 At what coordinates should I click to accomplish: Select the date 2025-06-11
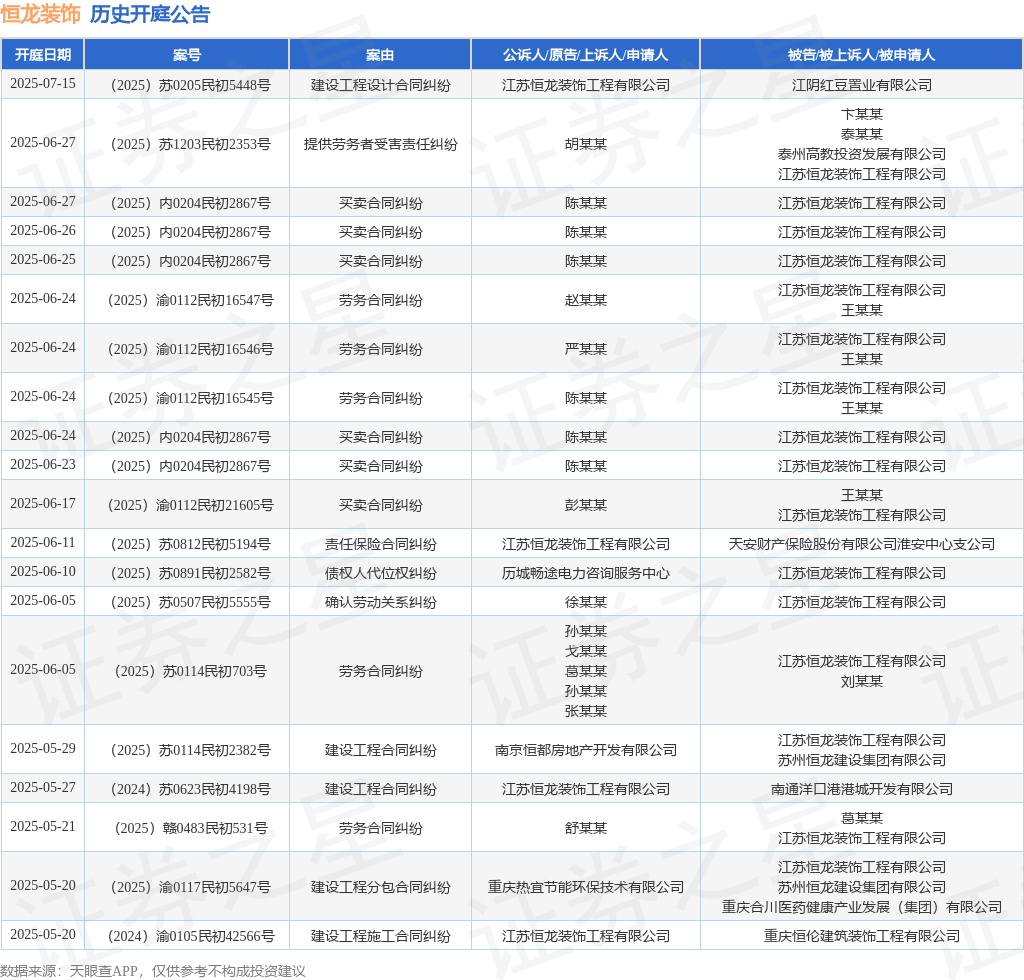click(x=43, y=543)
